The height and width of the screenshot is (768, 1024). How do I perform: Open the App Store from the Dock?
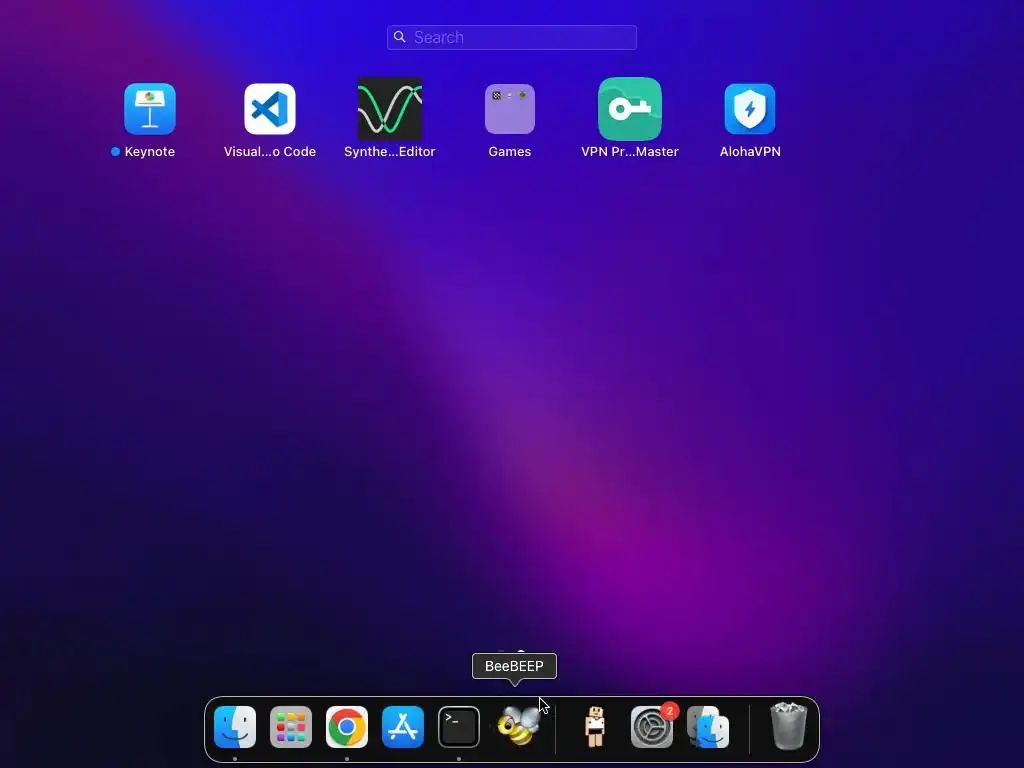(x=403, y=727)
